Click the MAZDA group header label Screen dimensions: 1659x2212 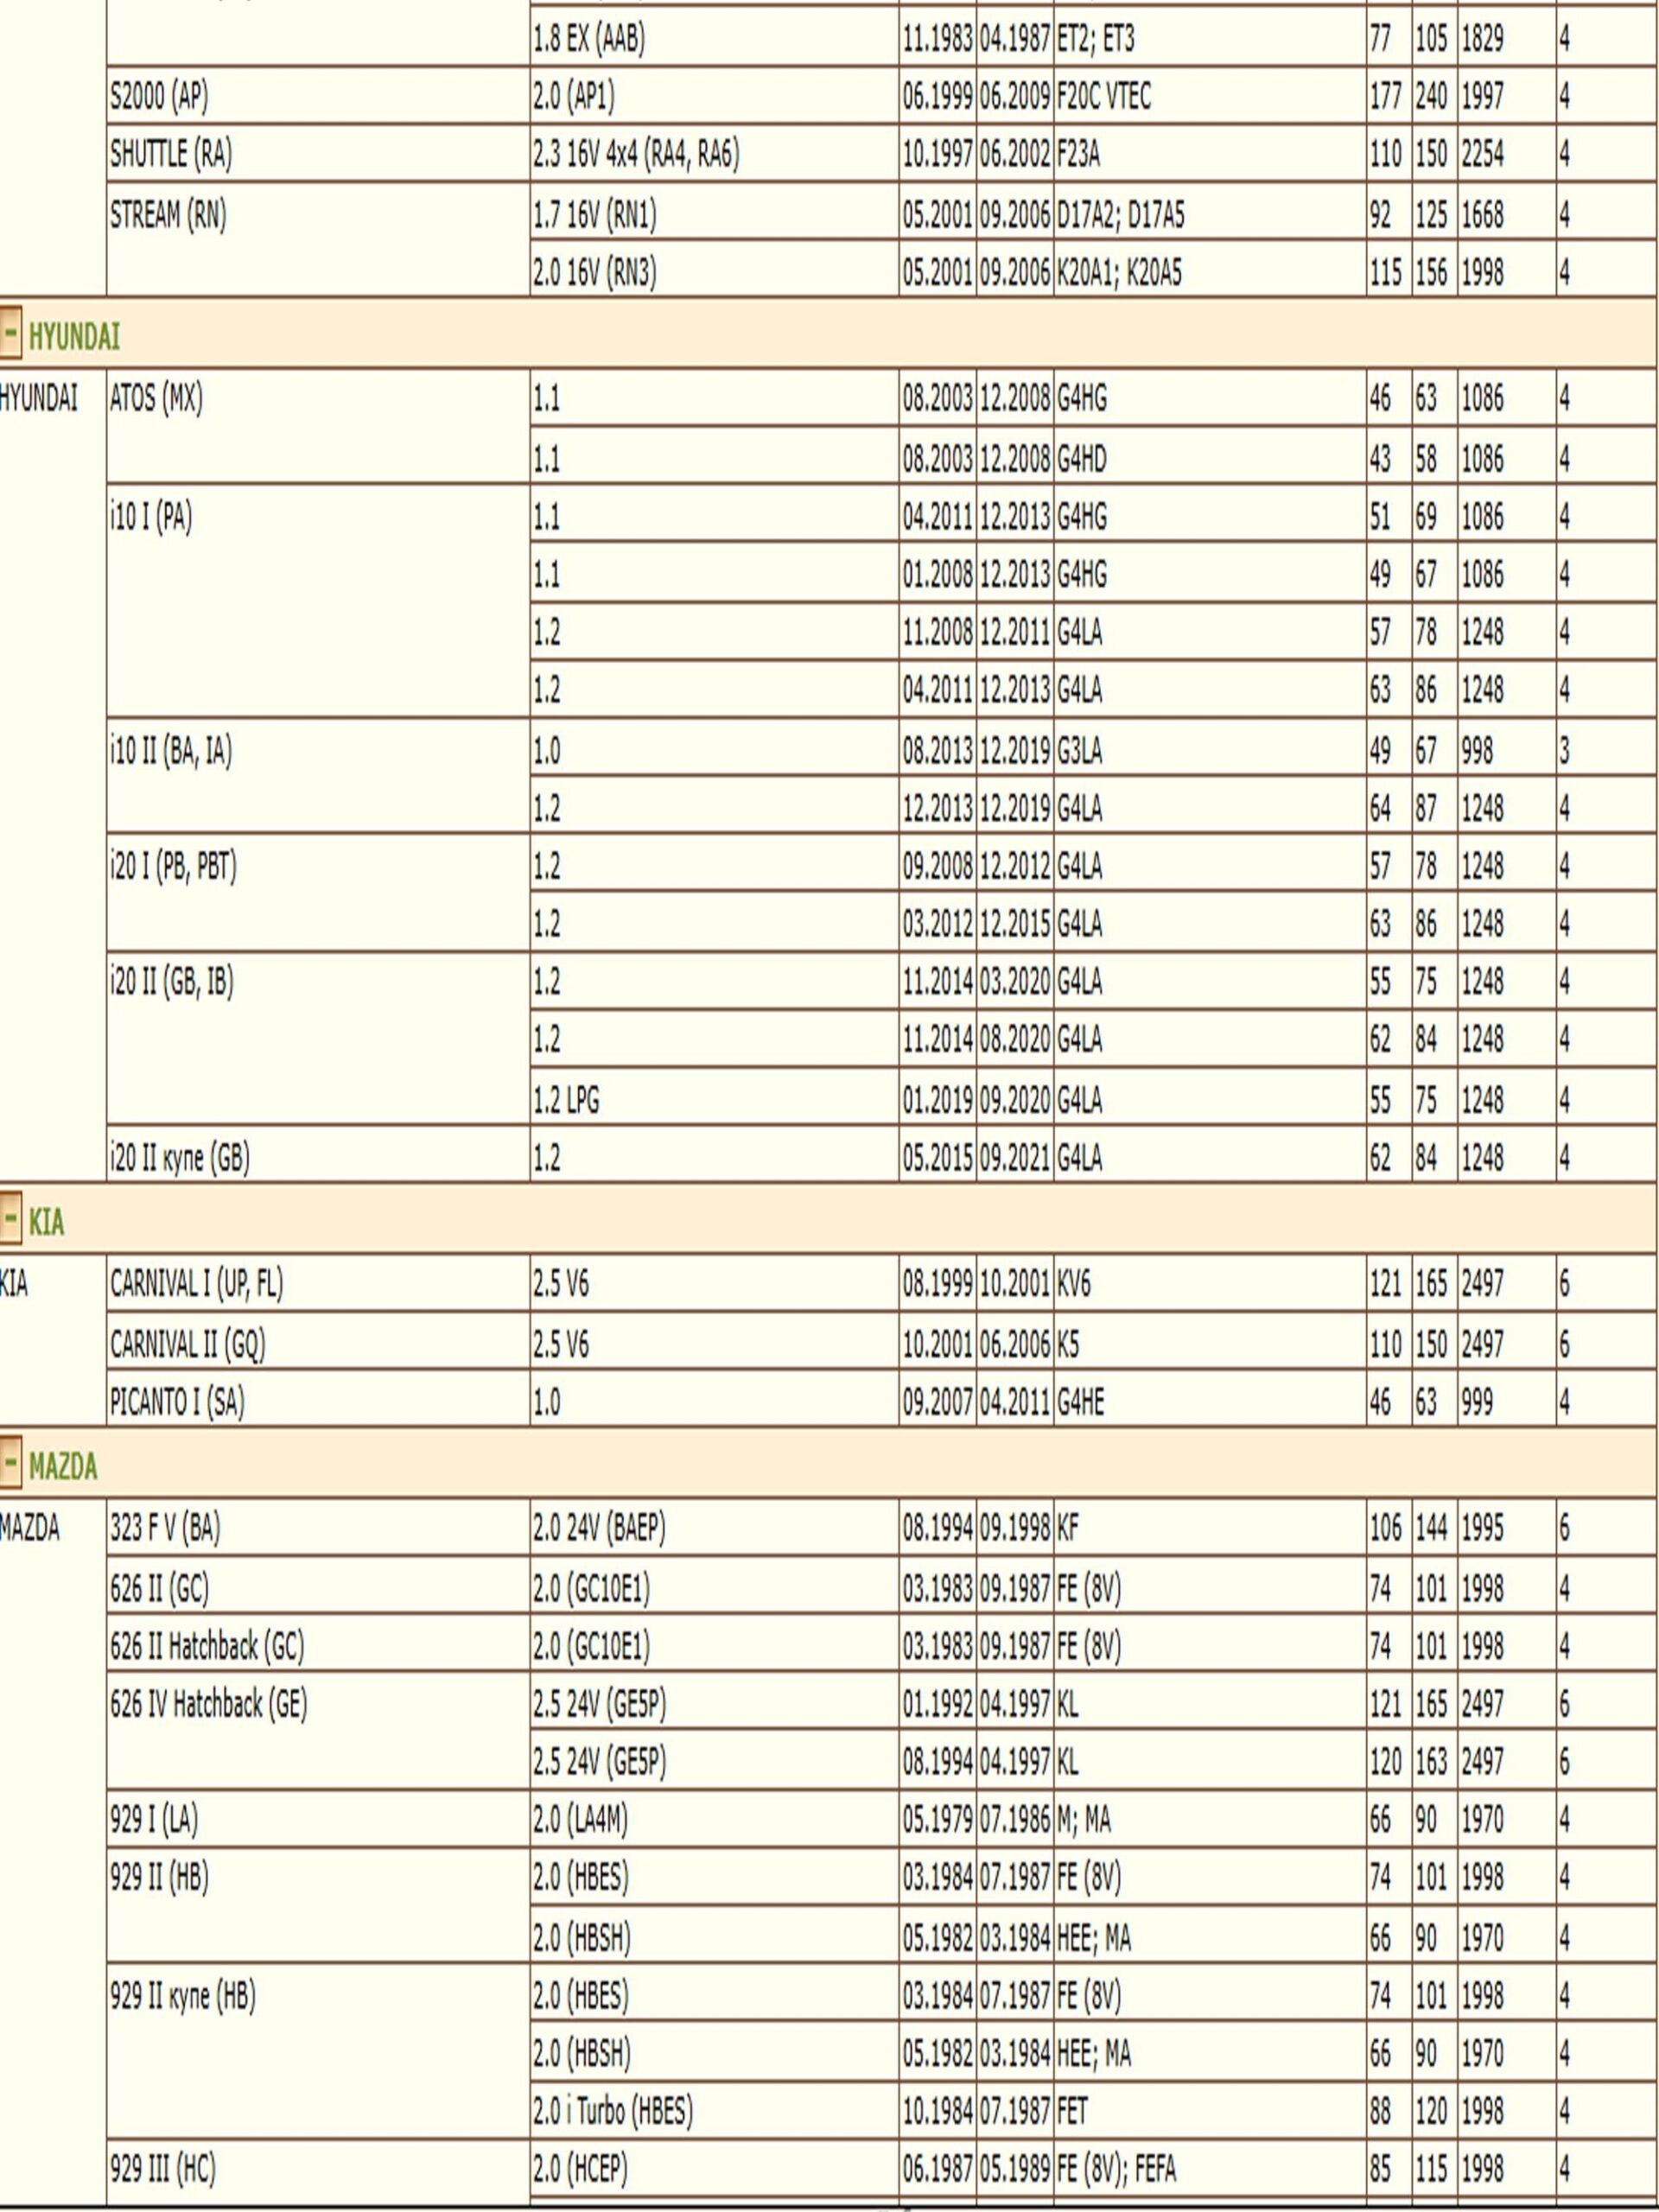63,1467
